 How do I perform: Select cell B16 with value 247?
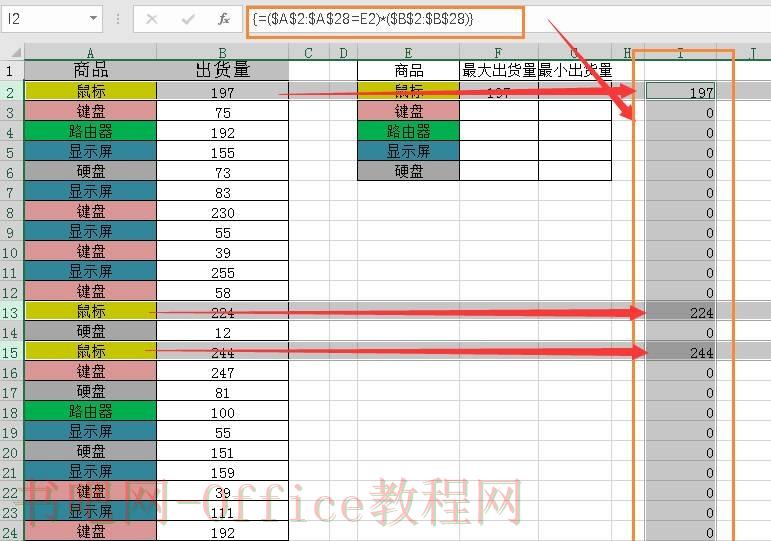coord(222,372)
